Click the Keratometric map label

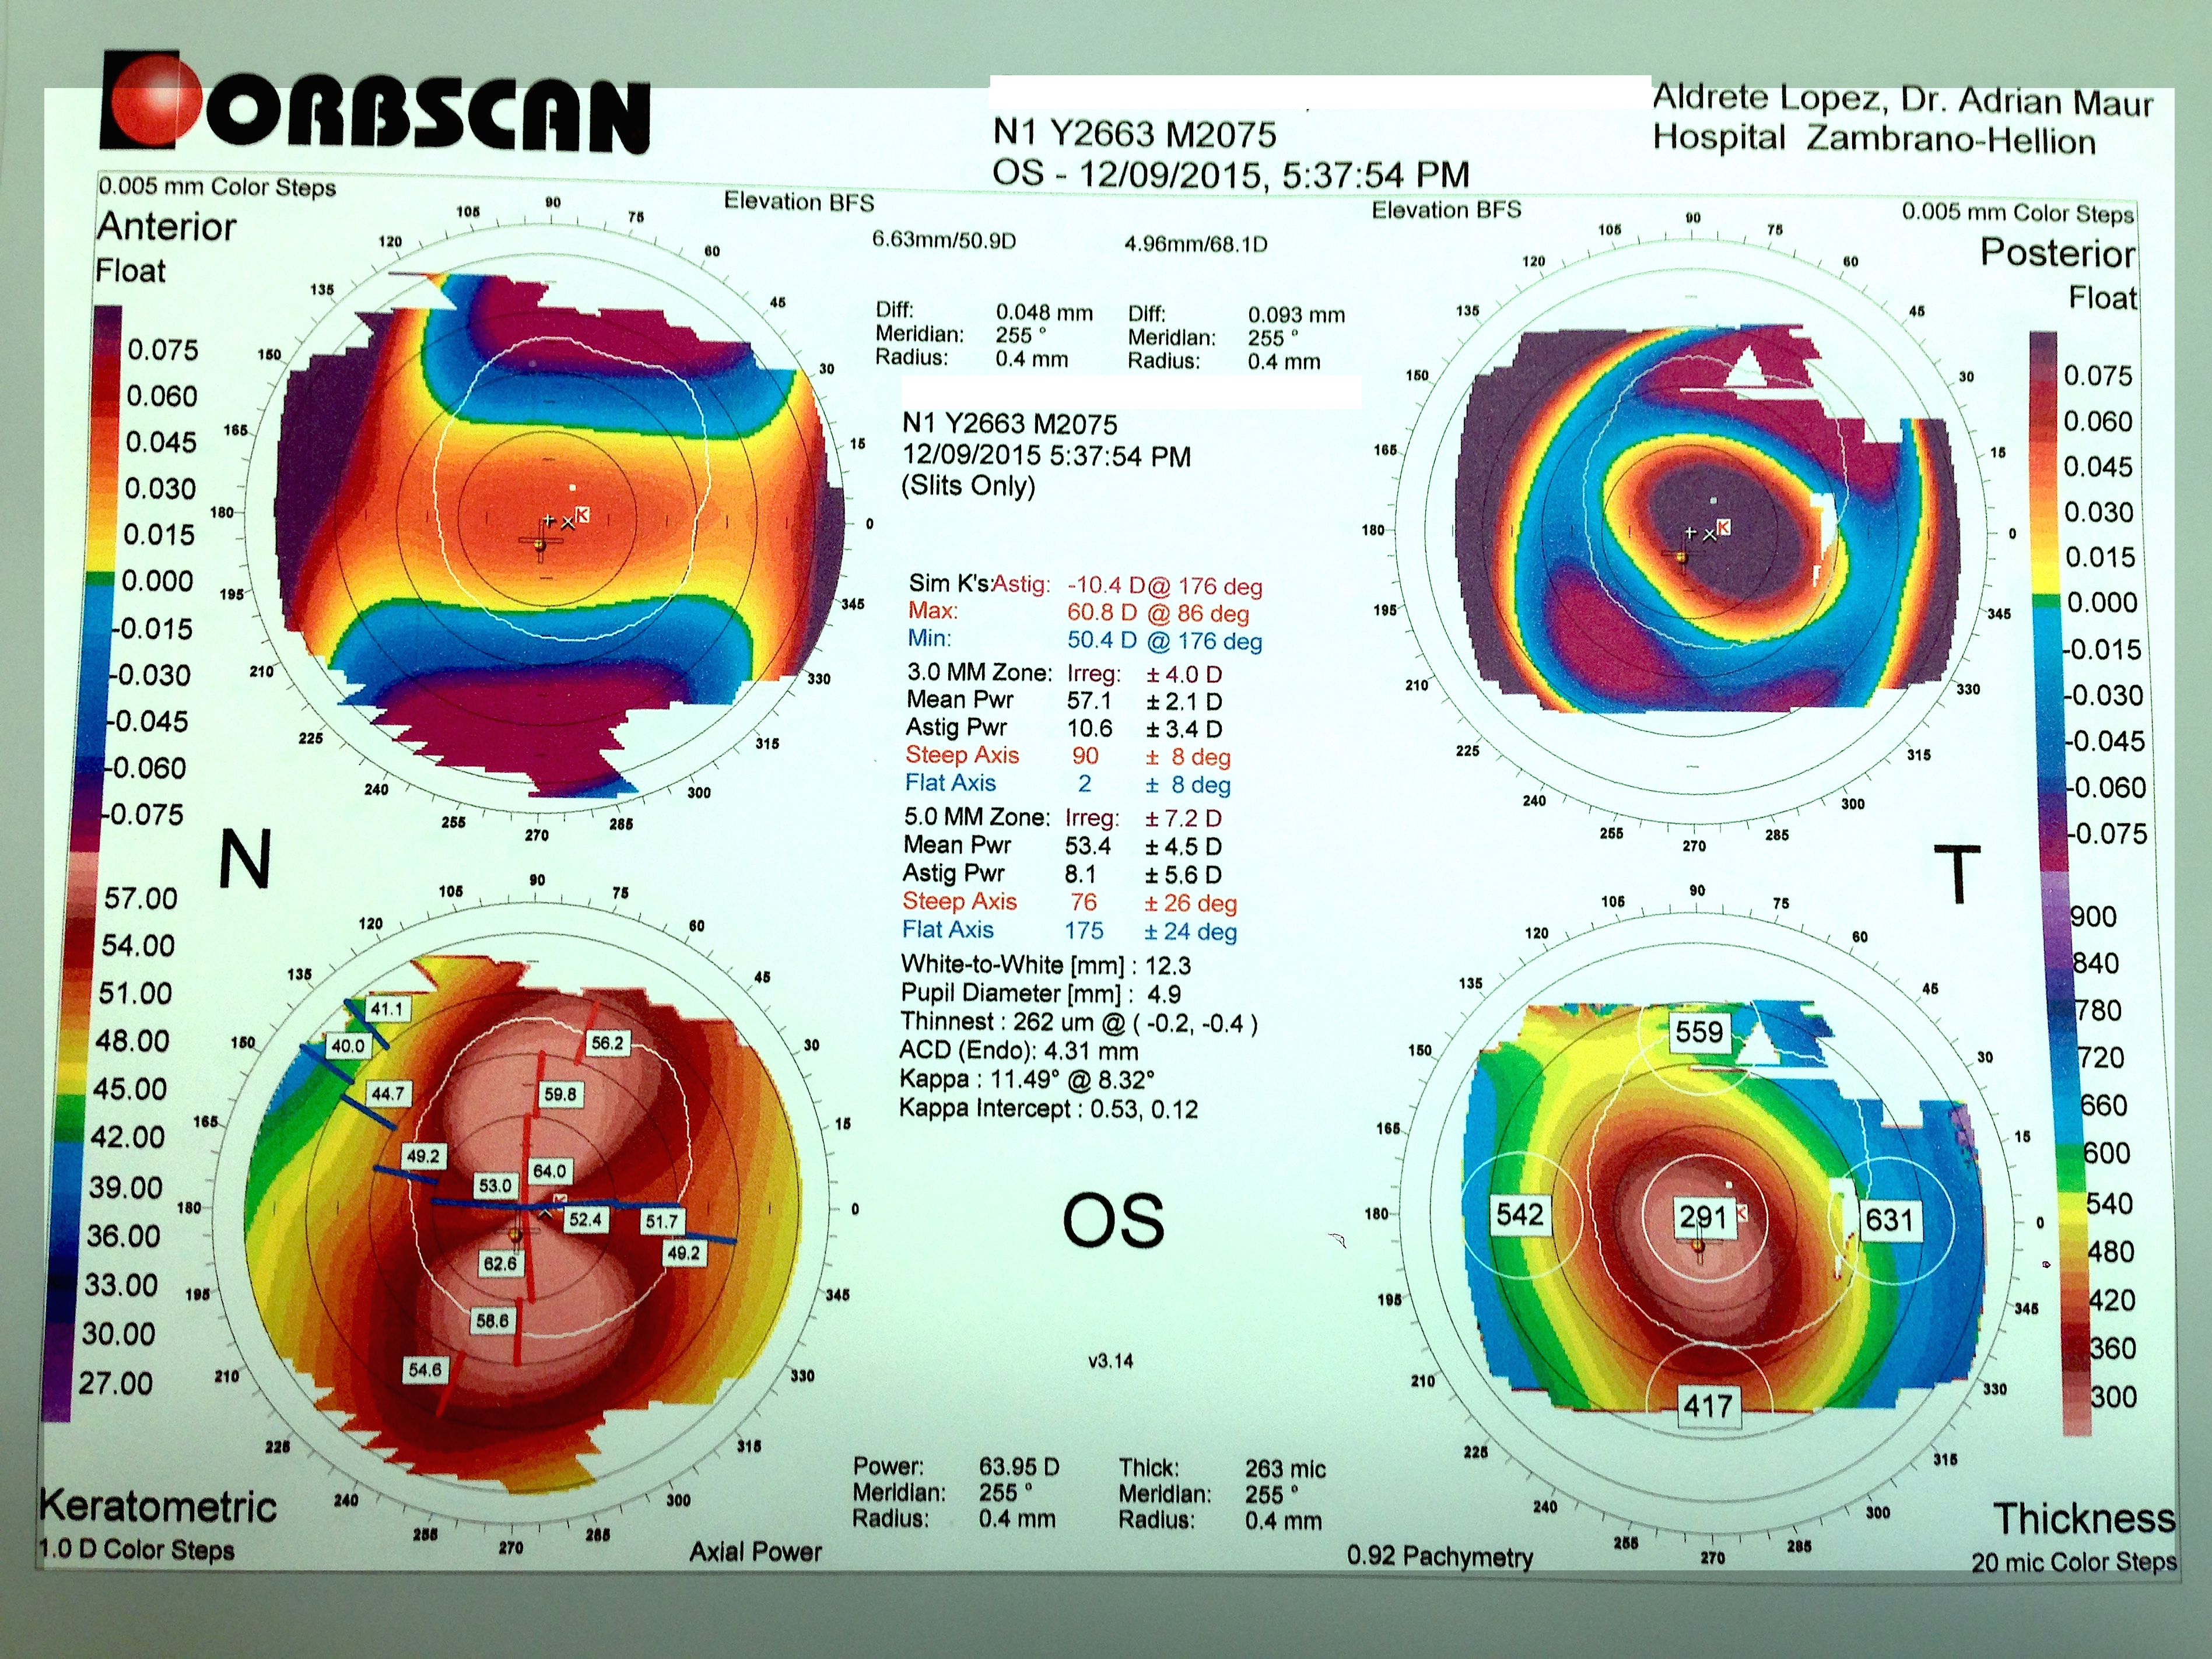(158, 1506)
